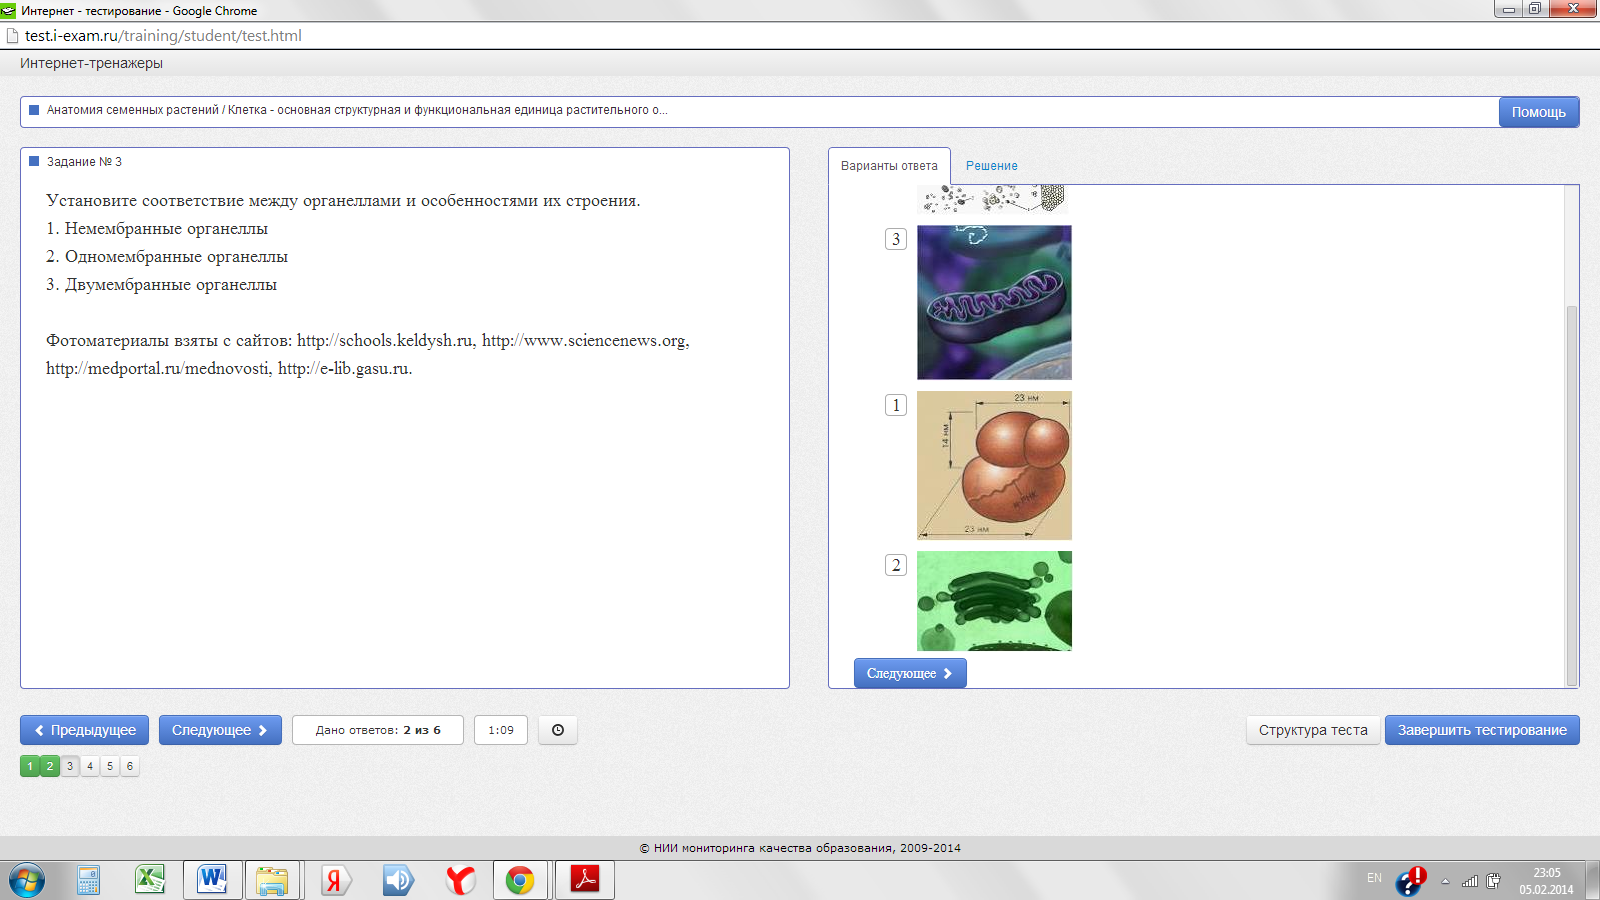The height and width of the screenshot is (900, 1600).
Task: Minimize the Chrome window
Action: 1508,9
